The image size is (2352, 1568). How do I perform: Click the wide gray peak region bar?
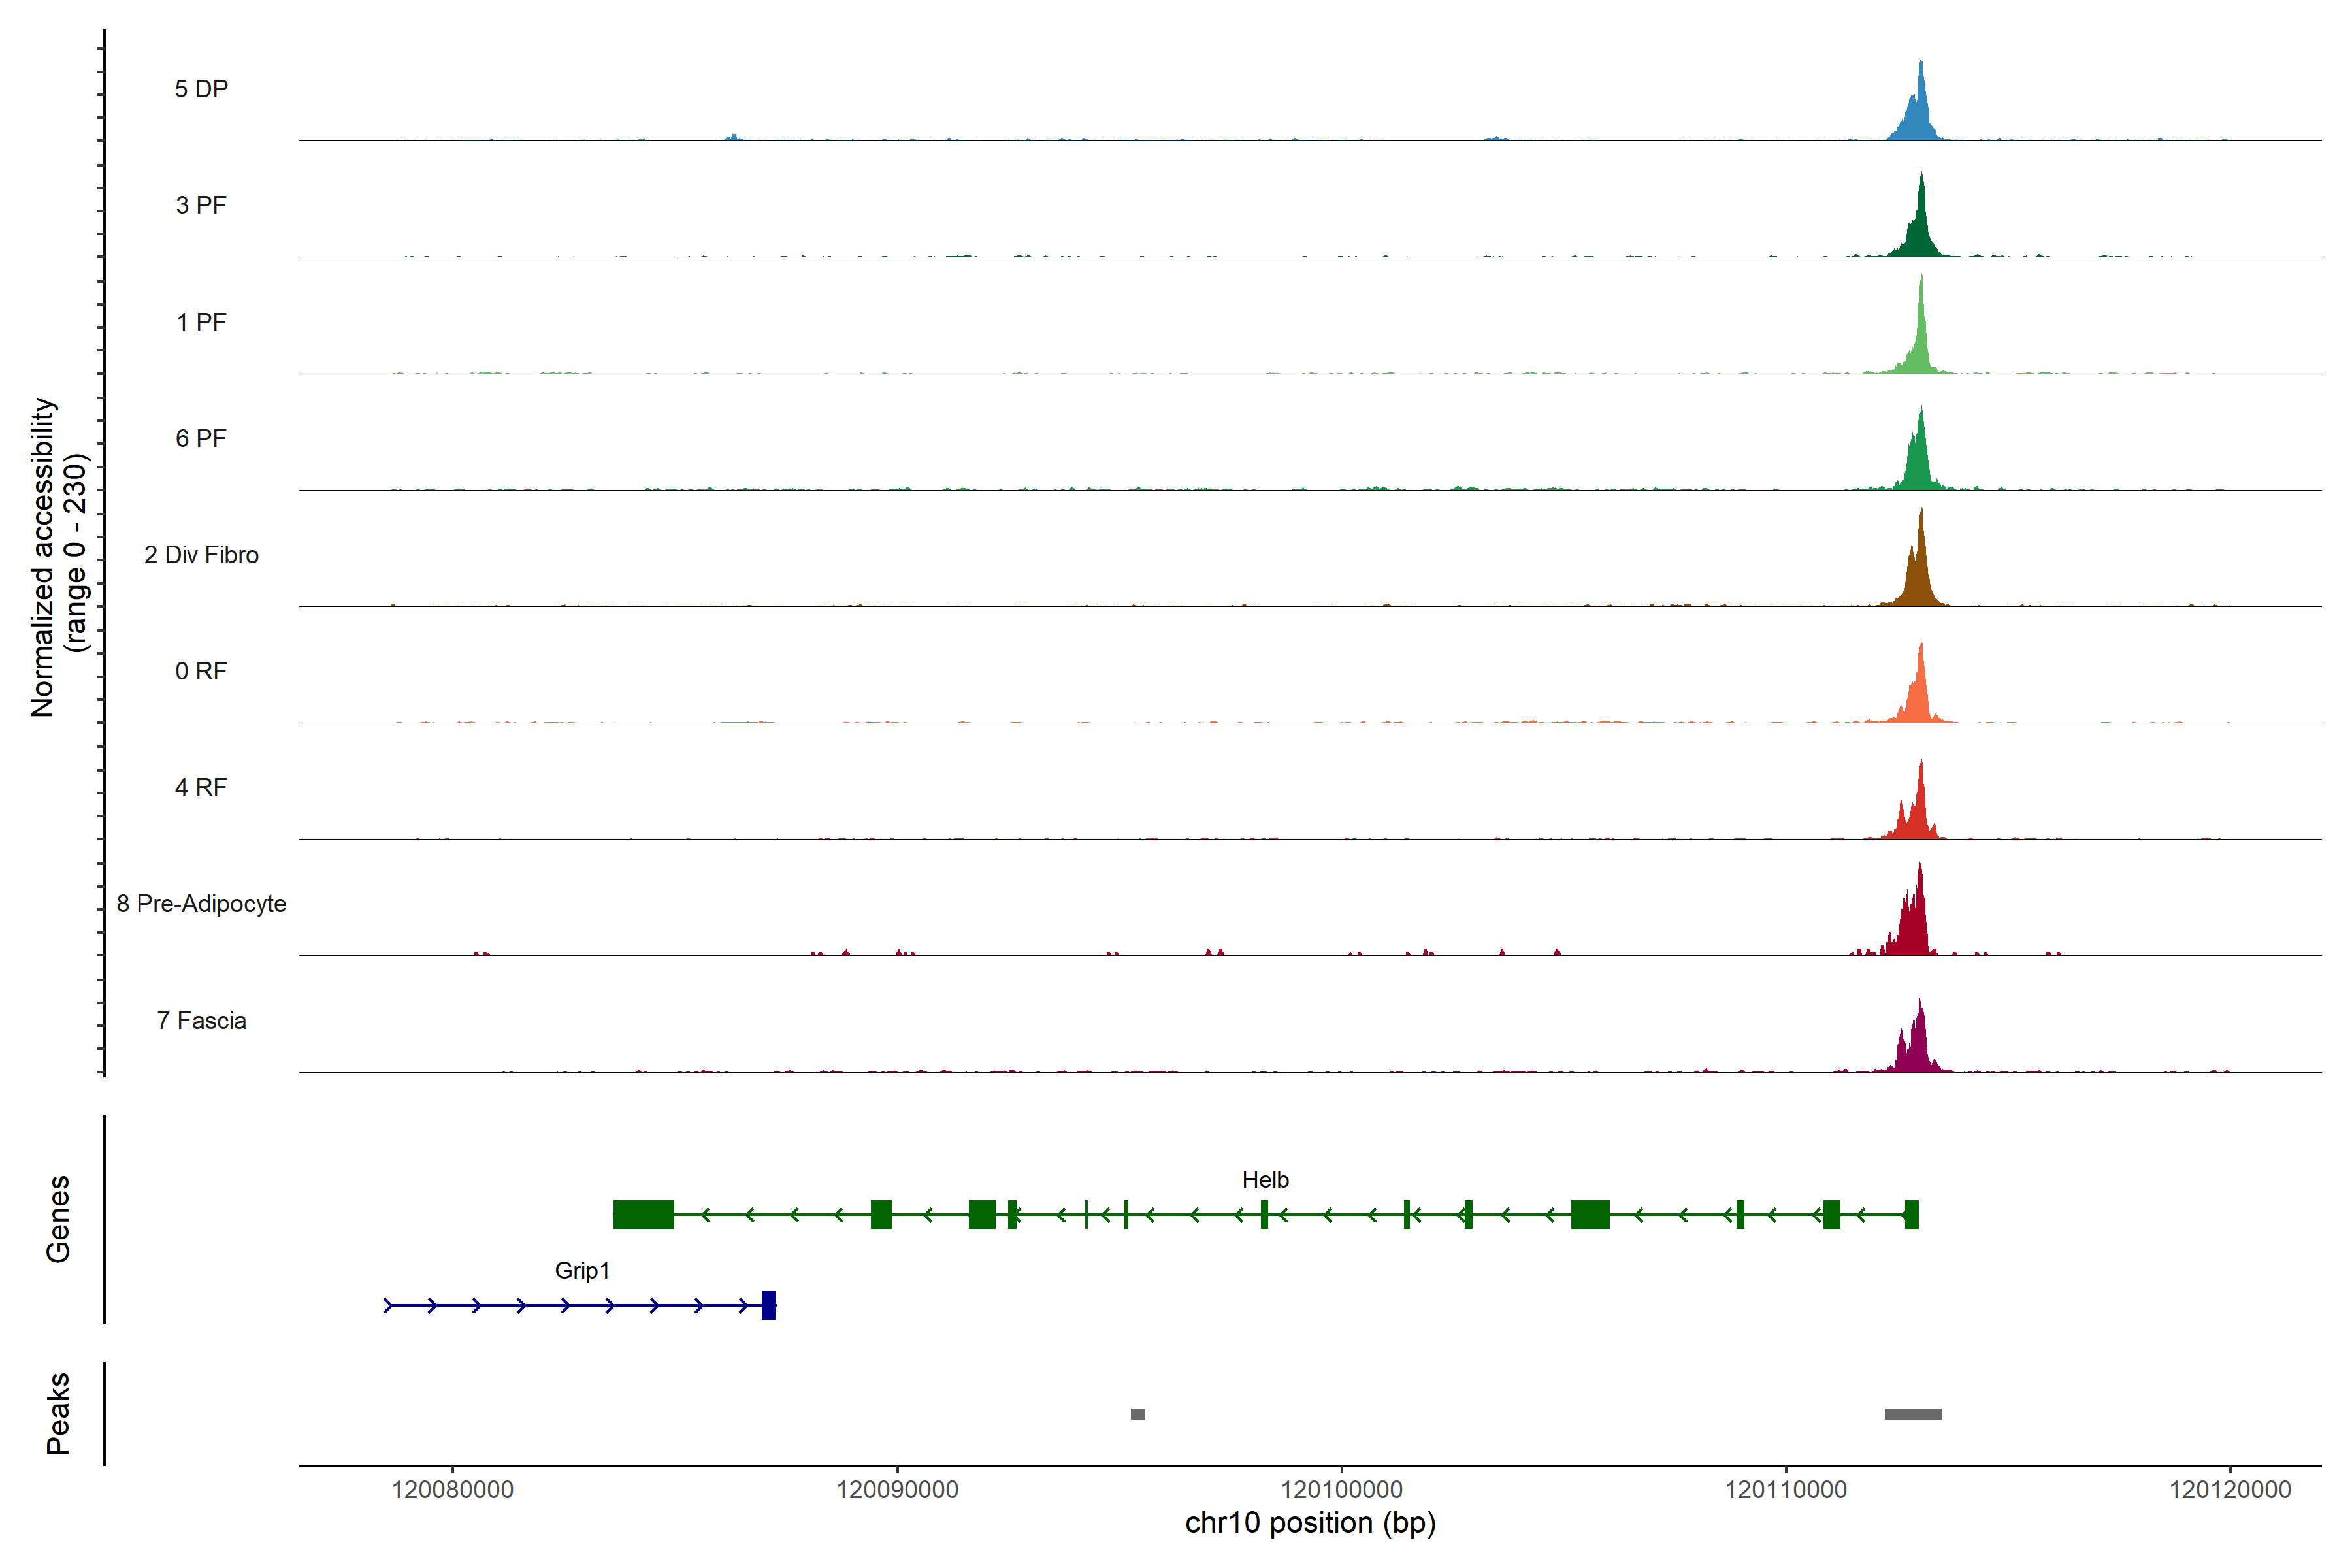pyautogui.click(x=1913, y=1414)
